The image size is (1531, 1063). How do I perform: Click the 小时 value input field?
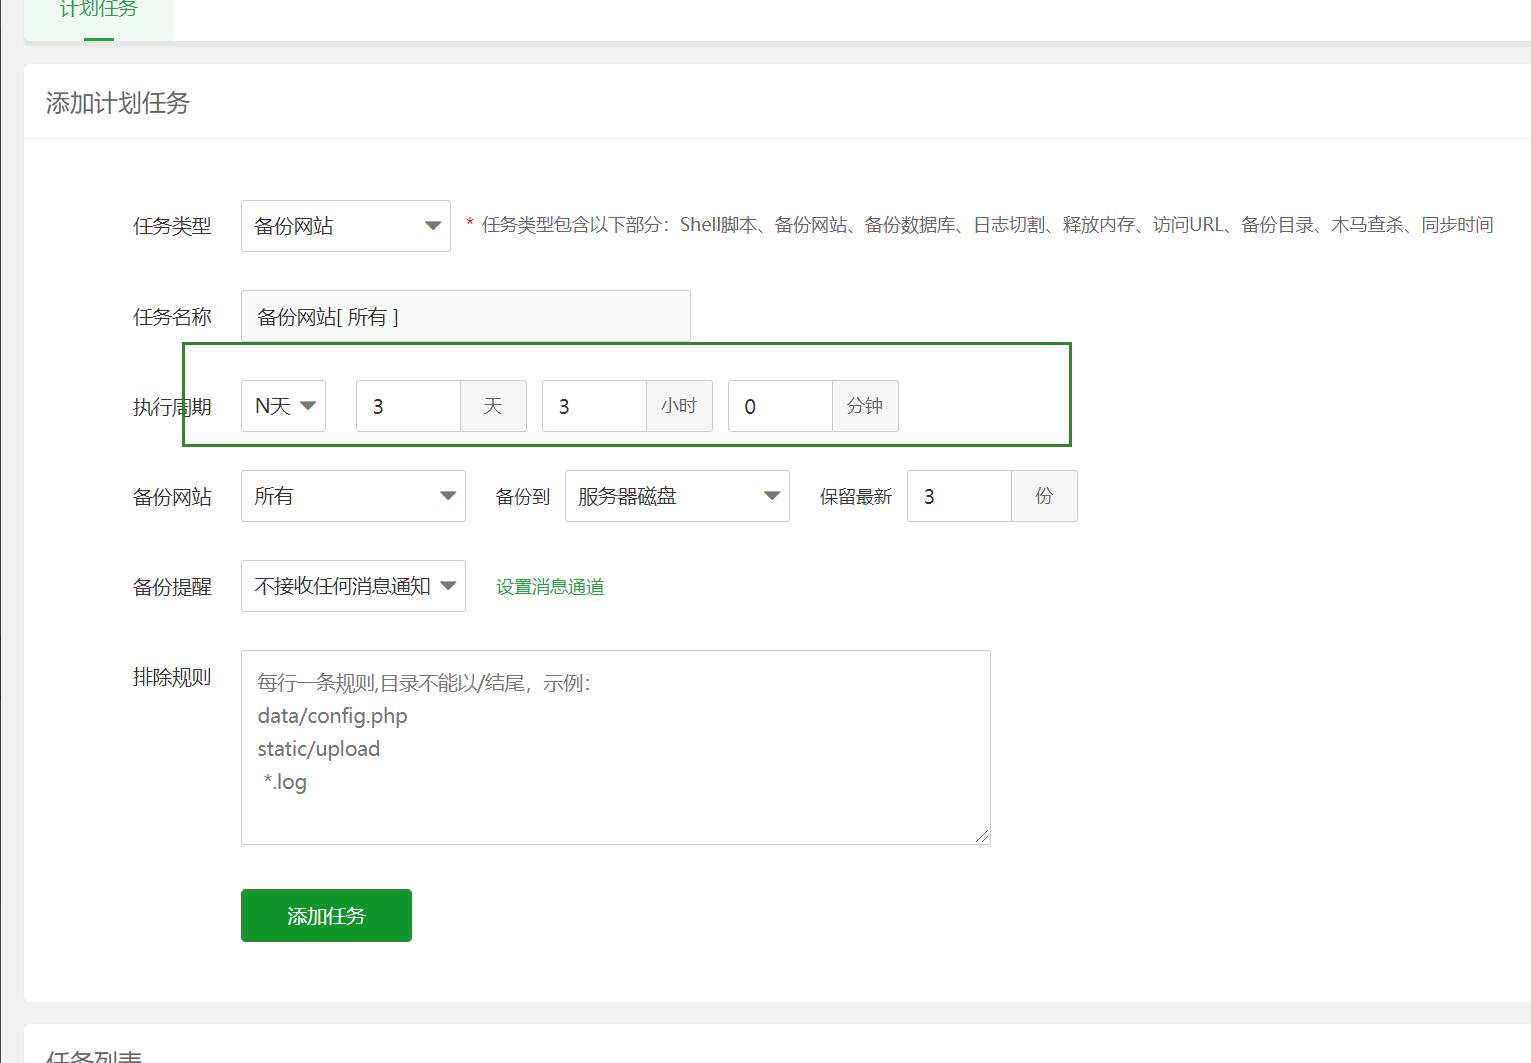click(x=594, y=406)
